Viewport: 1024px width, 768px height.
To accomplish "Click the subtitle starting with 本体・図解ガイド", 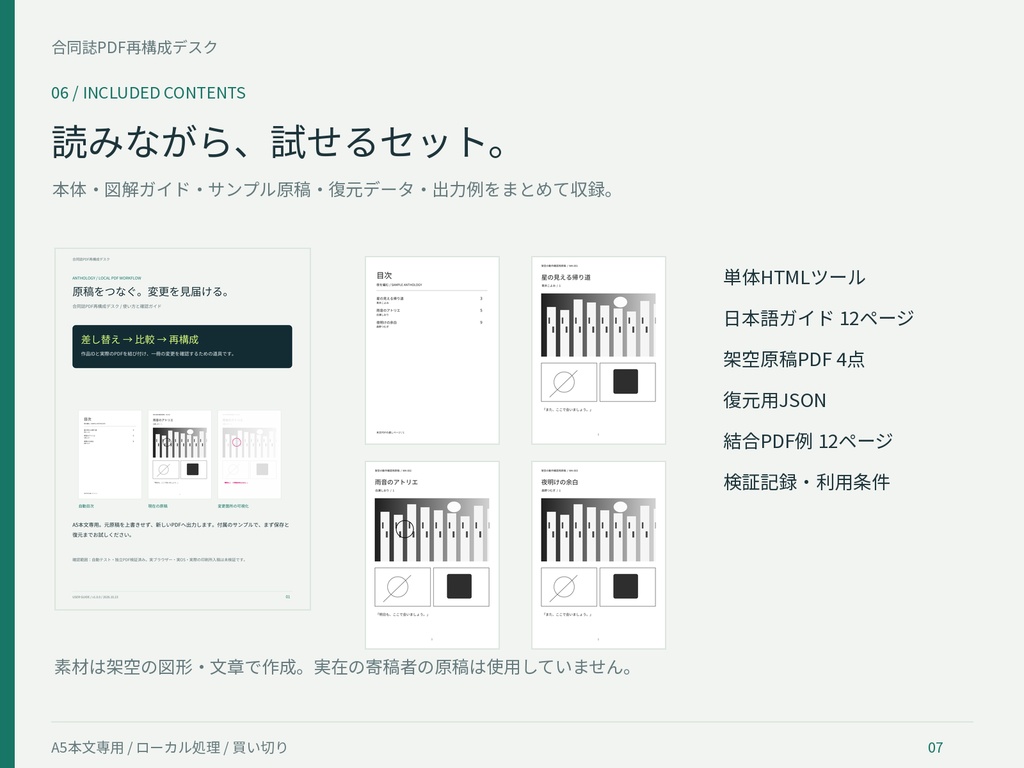I will [x=333, y=189].
